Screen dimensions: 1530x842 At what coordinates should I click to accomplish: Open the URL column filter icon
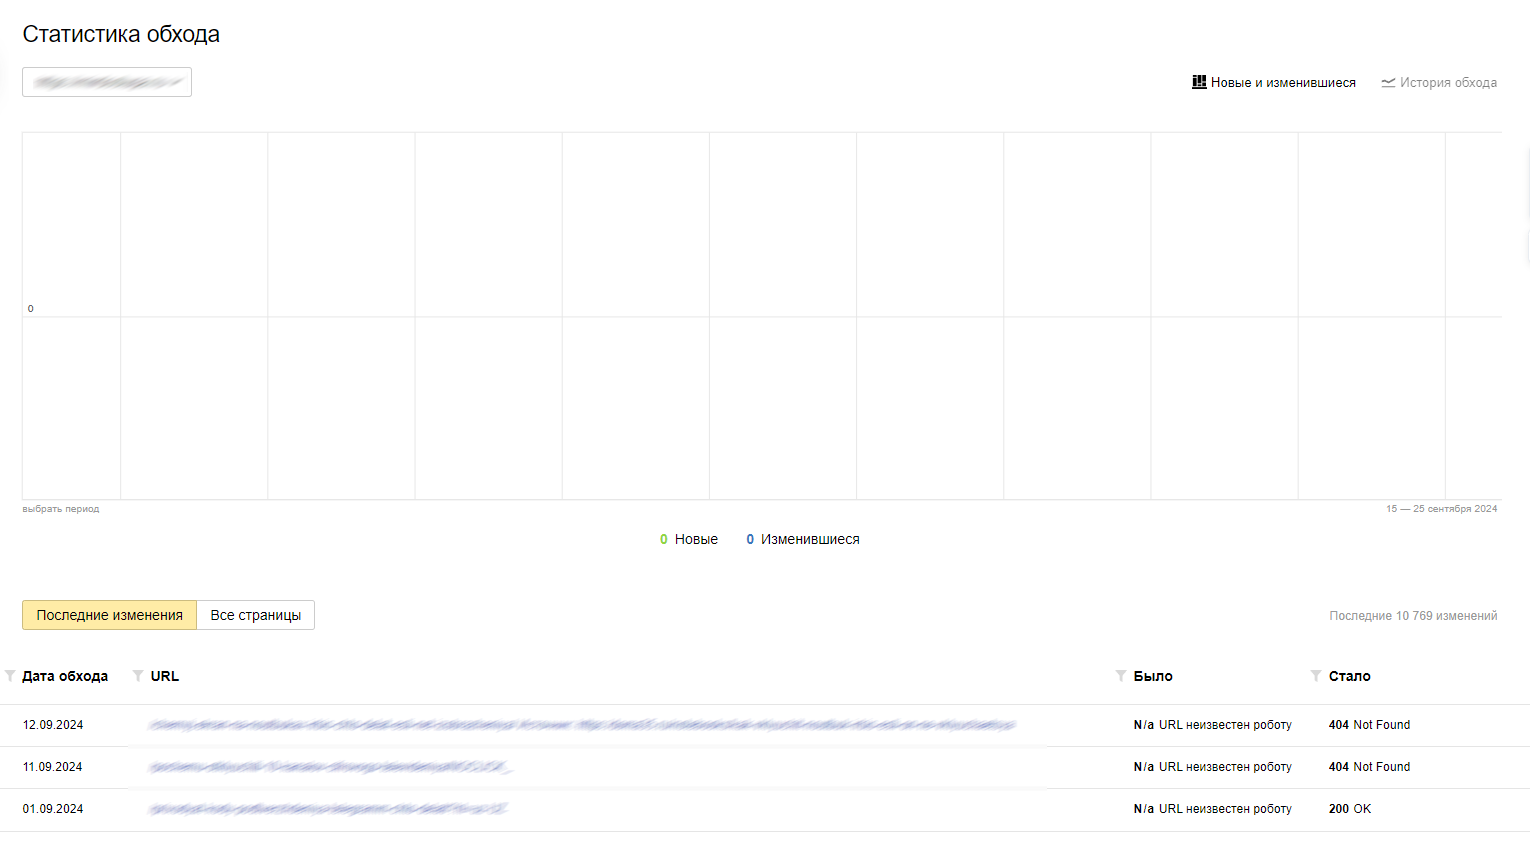tap(138, 676)
